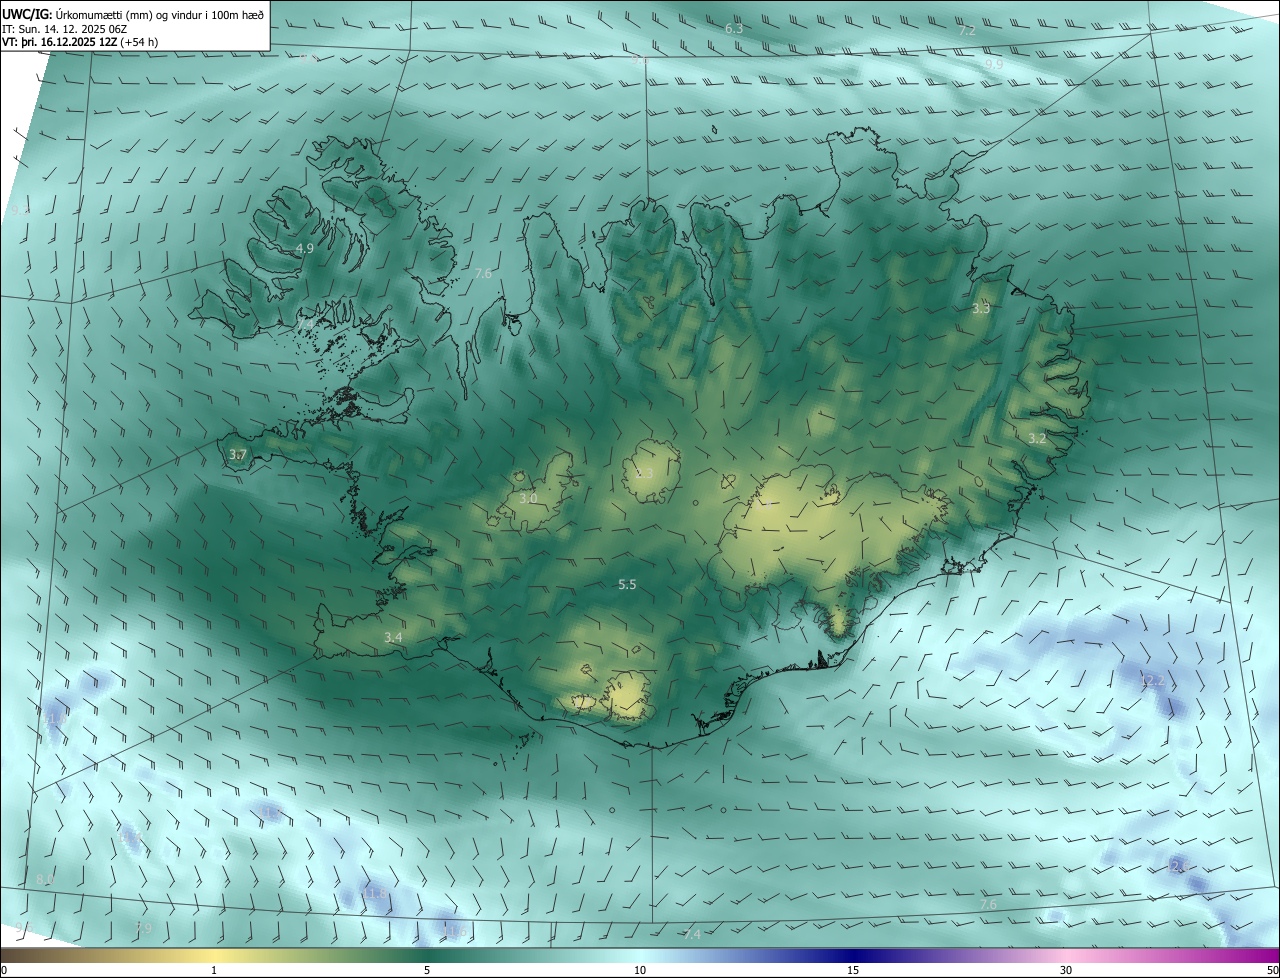Click colorbar tick label 10
Viewport: 1280px width, 978px height.
click(640, 970)
